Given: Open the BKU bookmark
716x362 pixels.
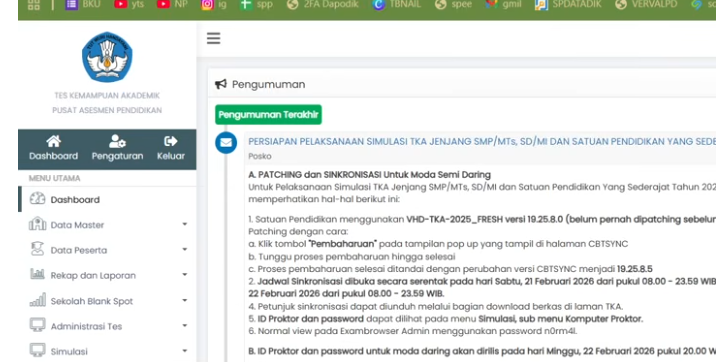Looking at the screenshot, I should (x=83, y=5).
